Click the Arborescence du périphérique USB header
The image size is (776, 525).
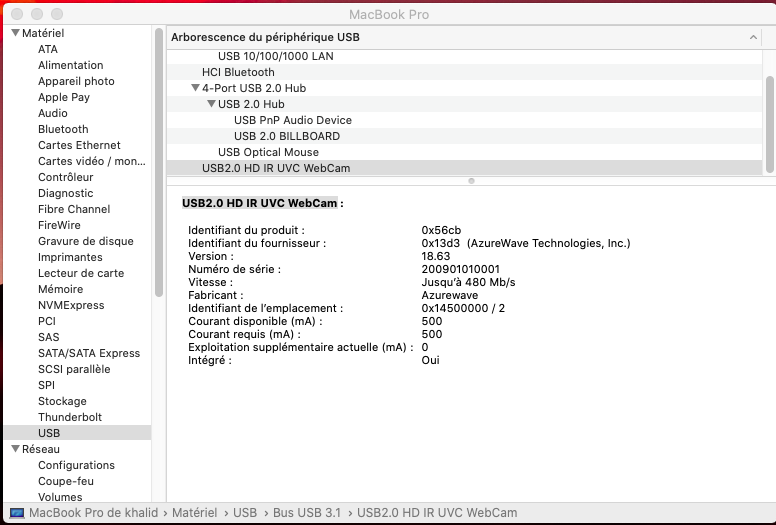coord(265,37)
